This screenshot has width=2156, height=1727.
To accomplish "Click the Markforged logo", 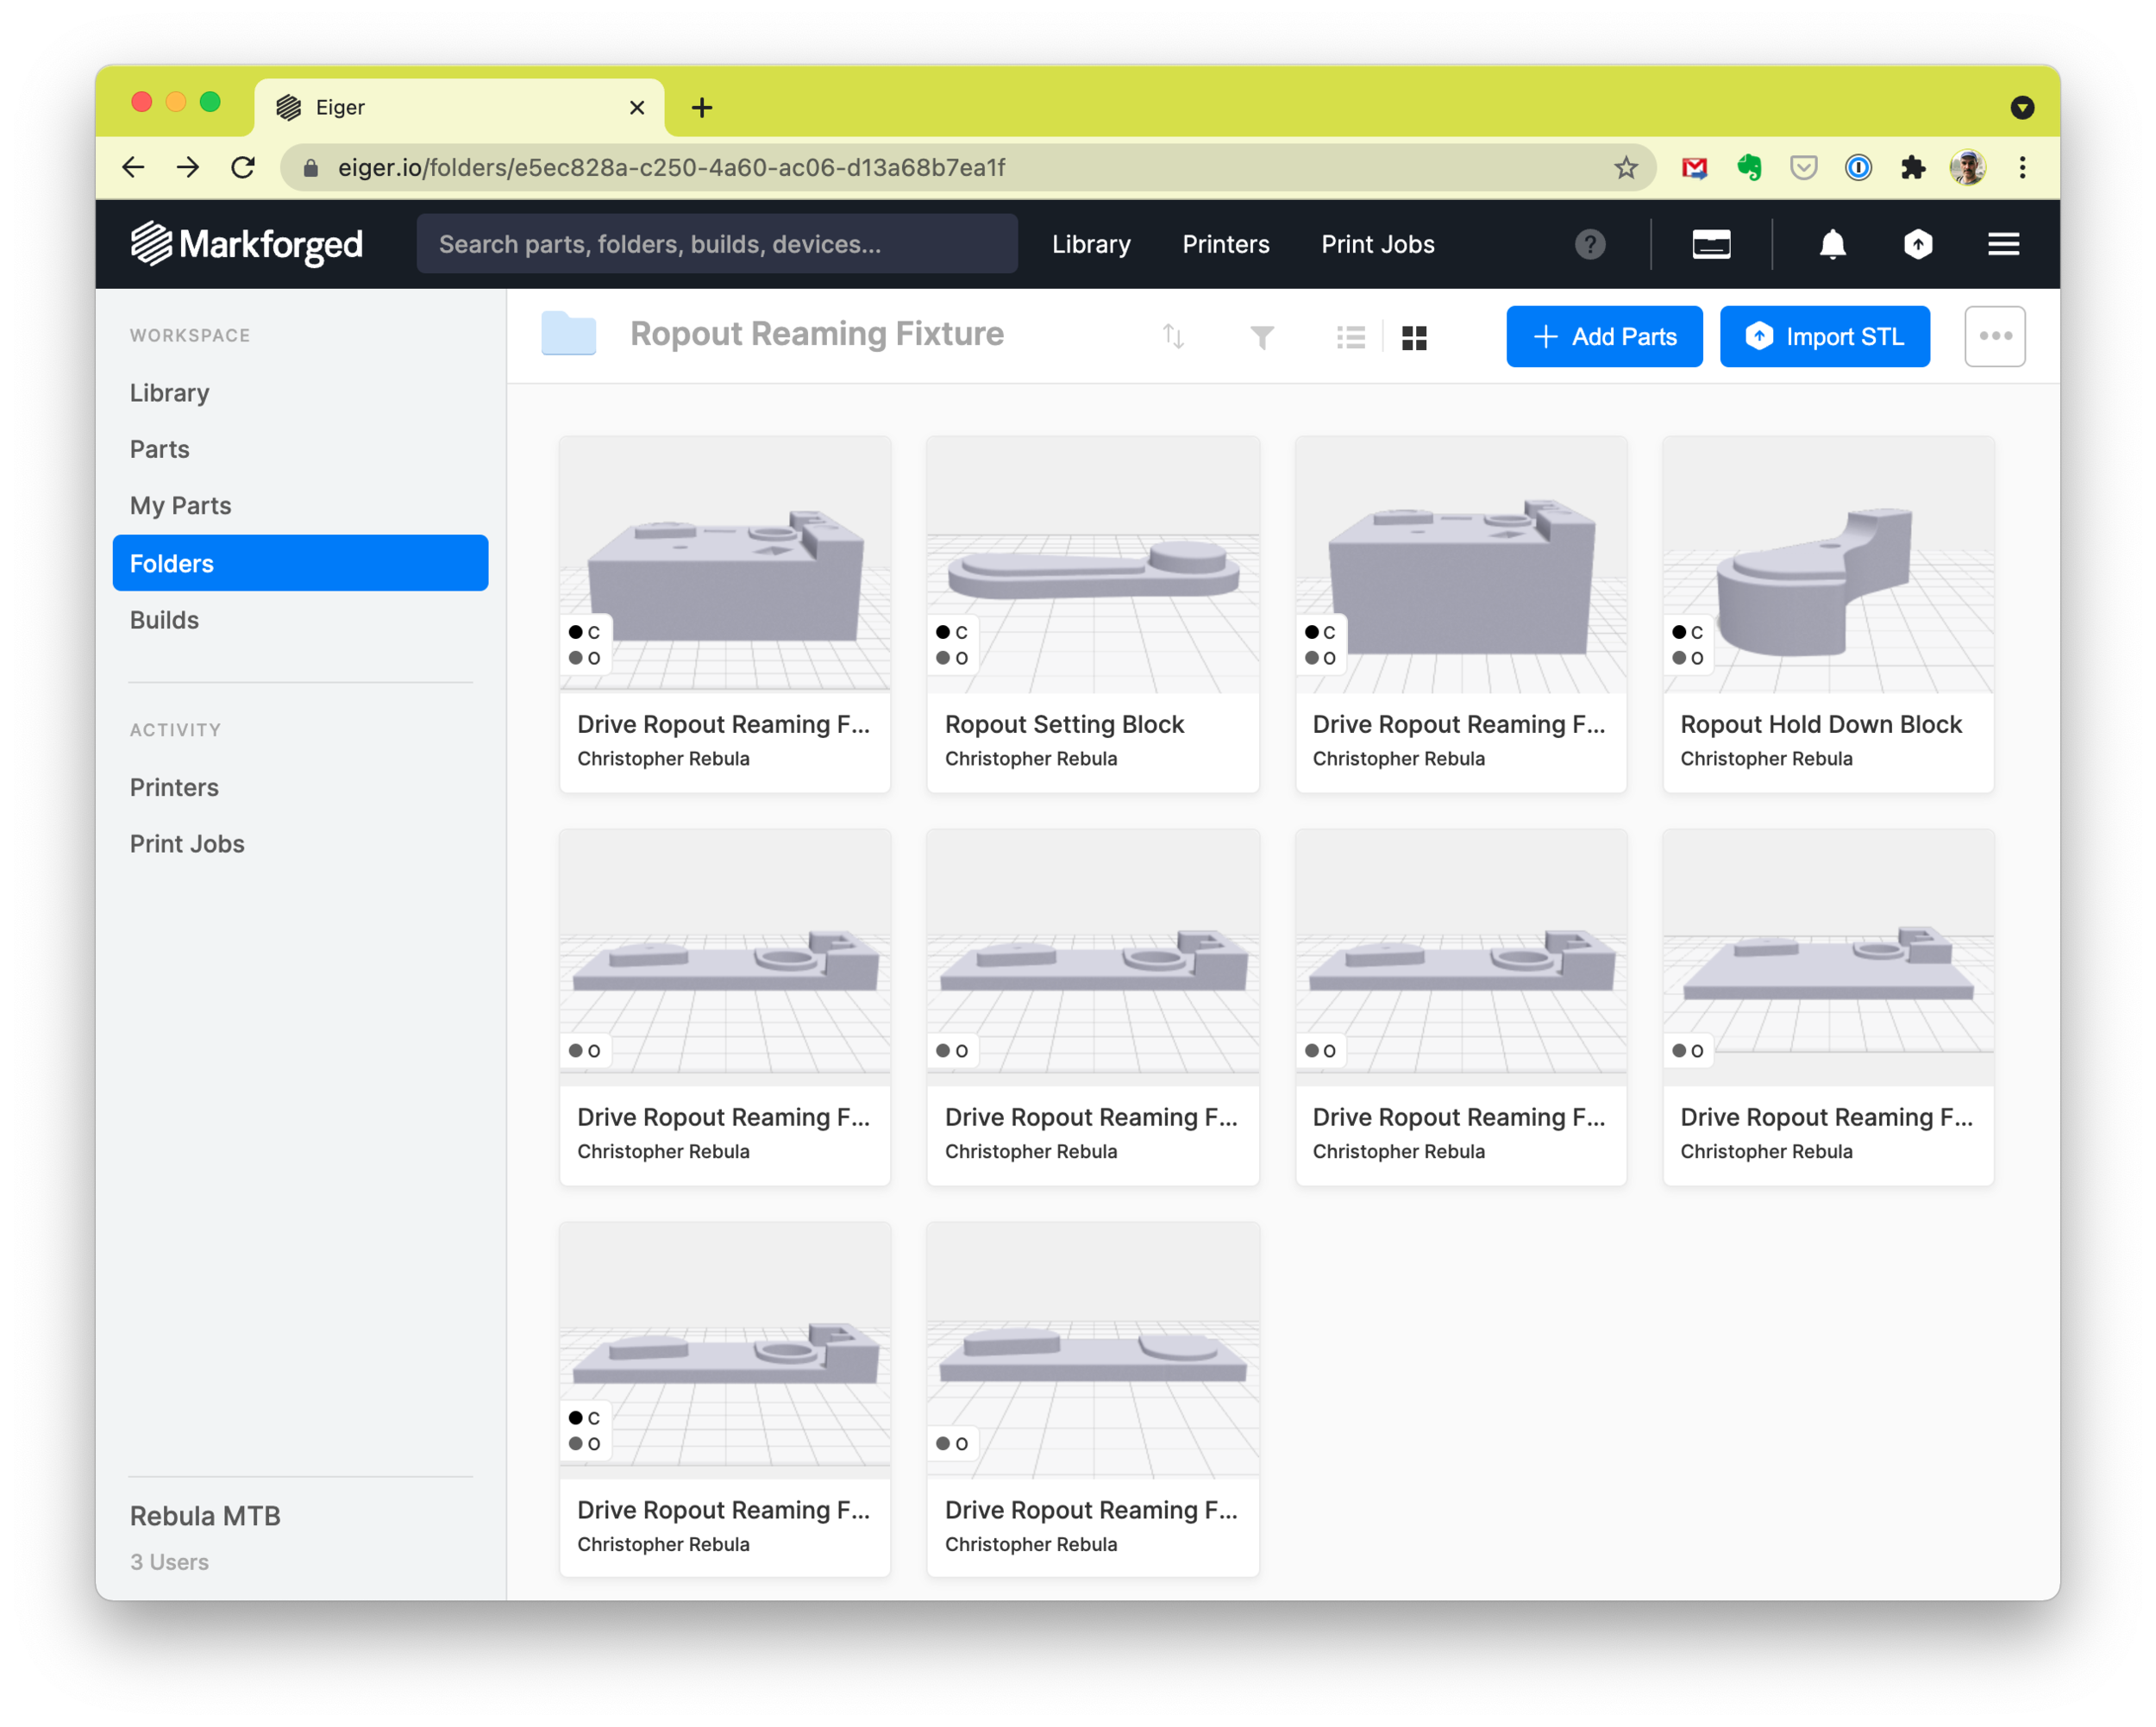I will coord(246,244).
